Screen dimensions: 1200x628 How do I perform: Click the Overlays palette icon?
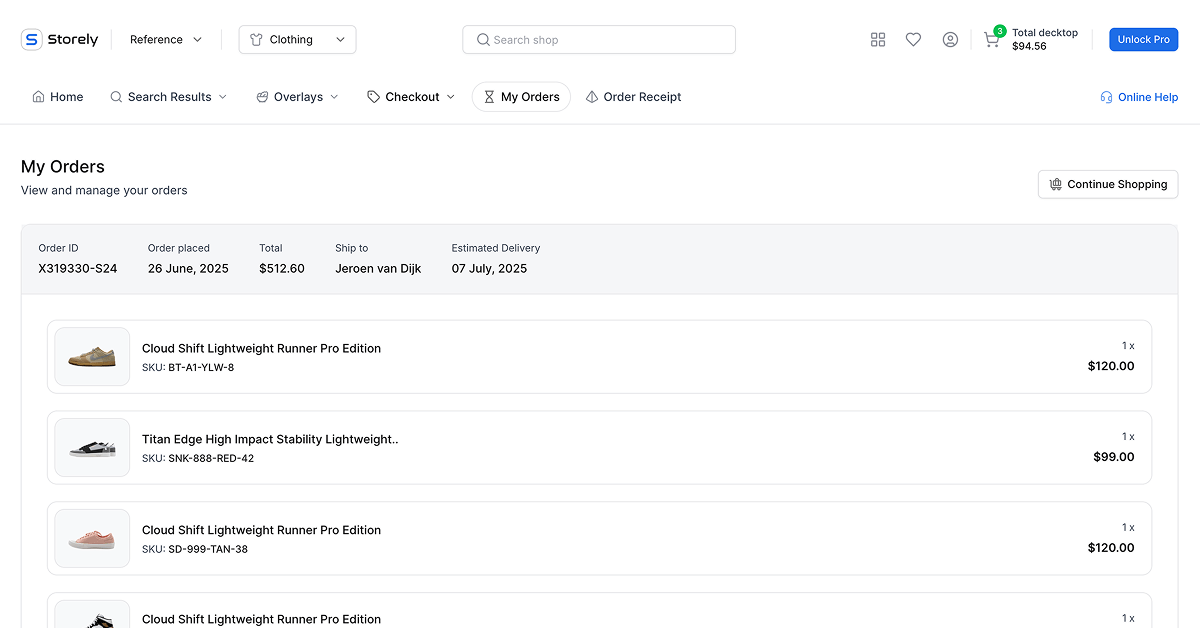[262, 97]
